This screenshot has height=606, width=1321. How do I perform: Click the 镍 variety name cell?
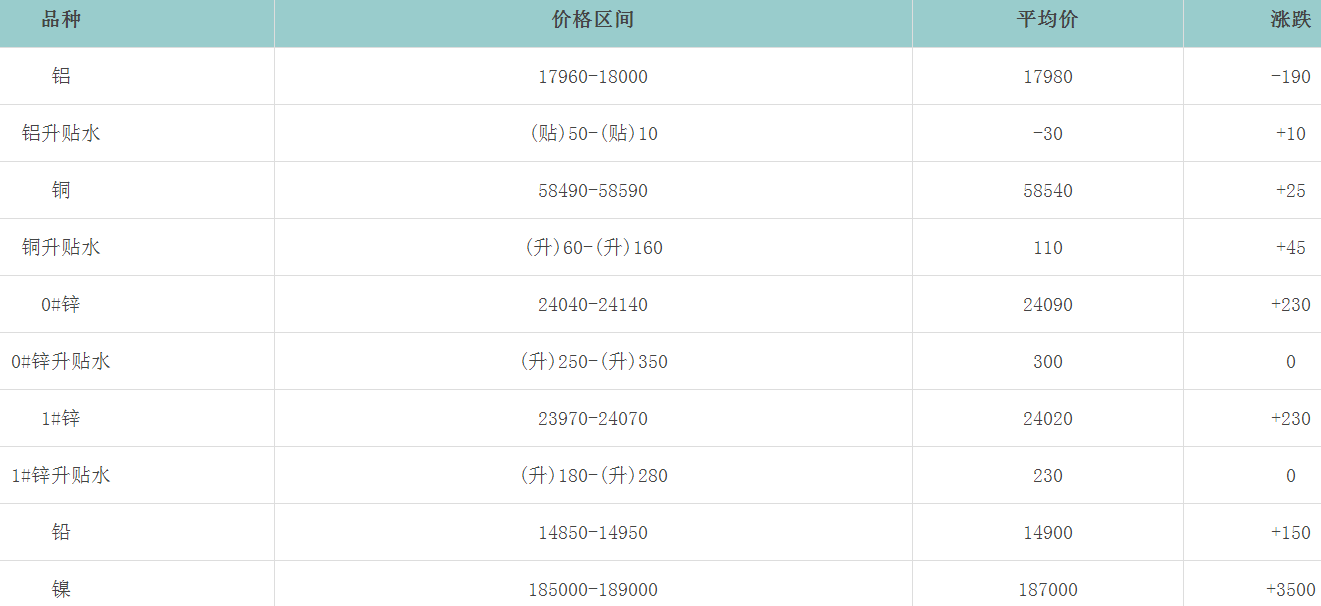coord(61,589)
